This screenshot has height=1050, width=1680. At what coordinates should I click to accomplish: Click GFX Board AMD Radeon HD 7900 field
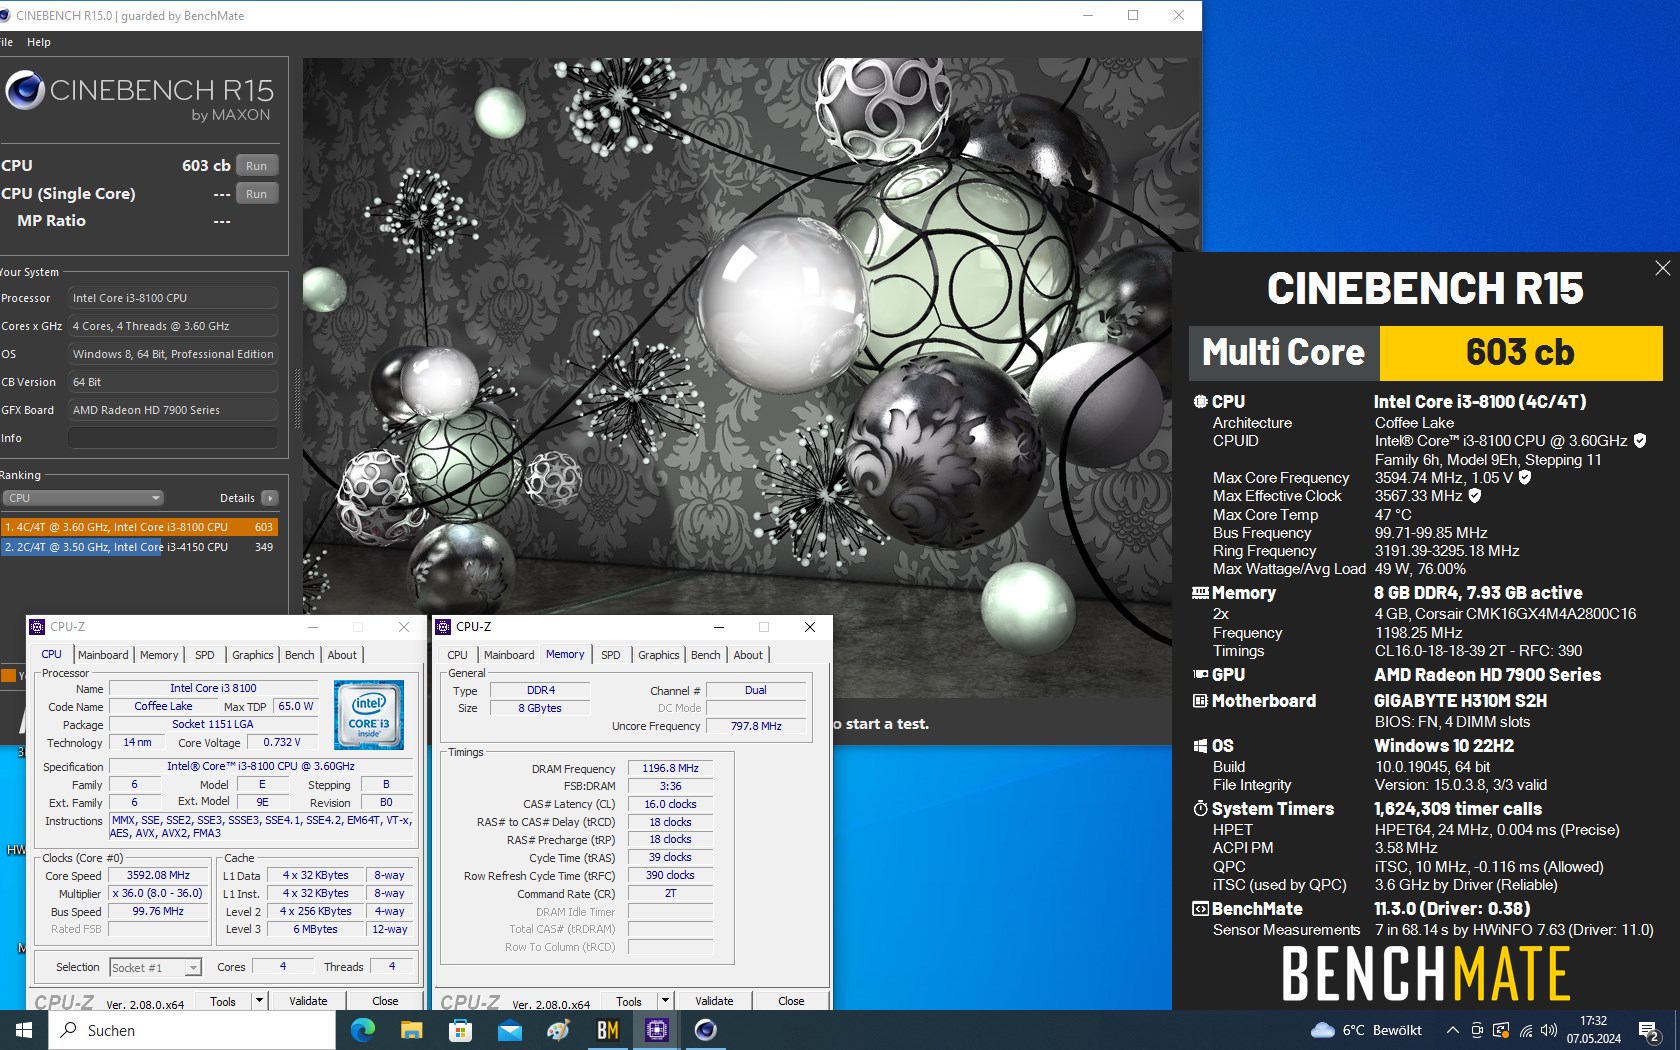tap(173, 410)
